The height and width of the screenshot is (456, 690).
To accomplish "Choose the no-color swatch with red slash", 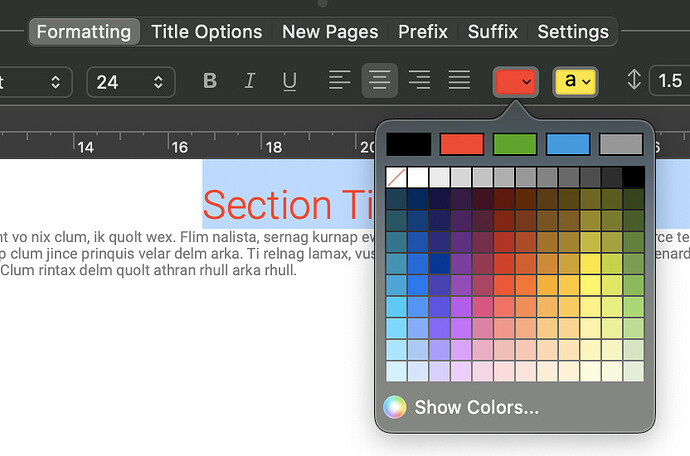I will pyautogui.click(x=396, y=177).
